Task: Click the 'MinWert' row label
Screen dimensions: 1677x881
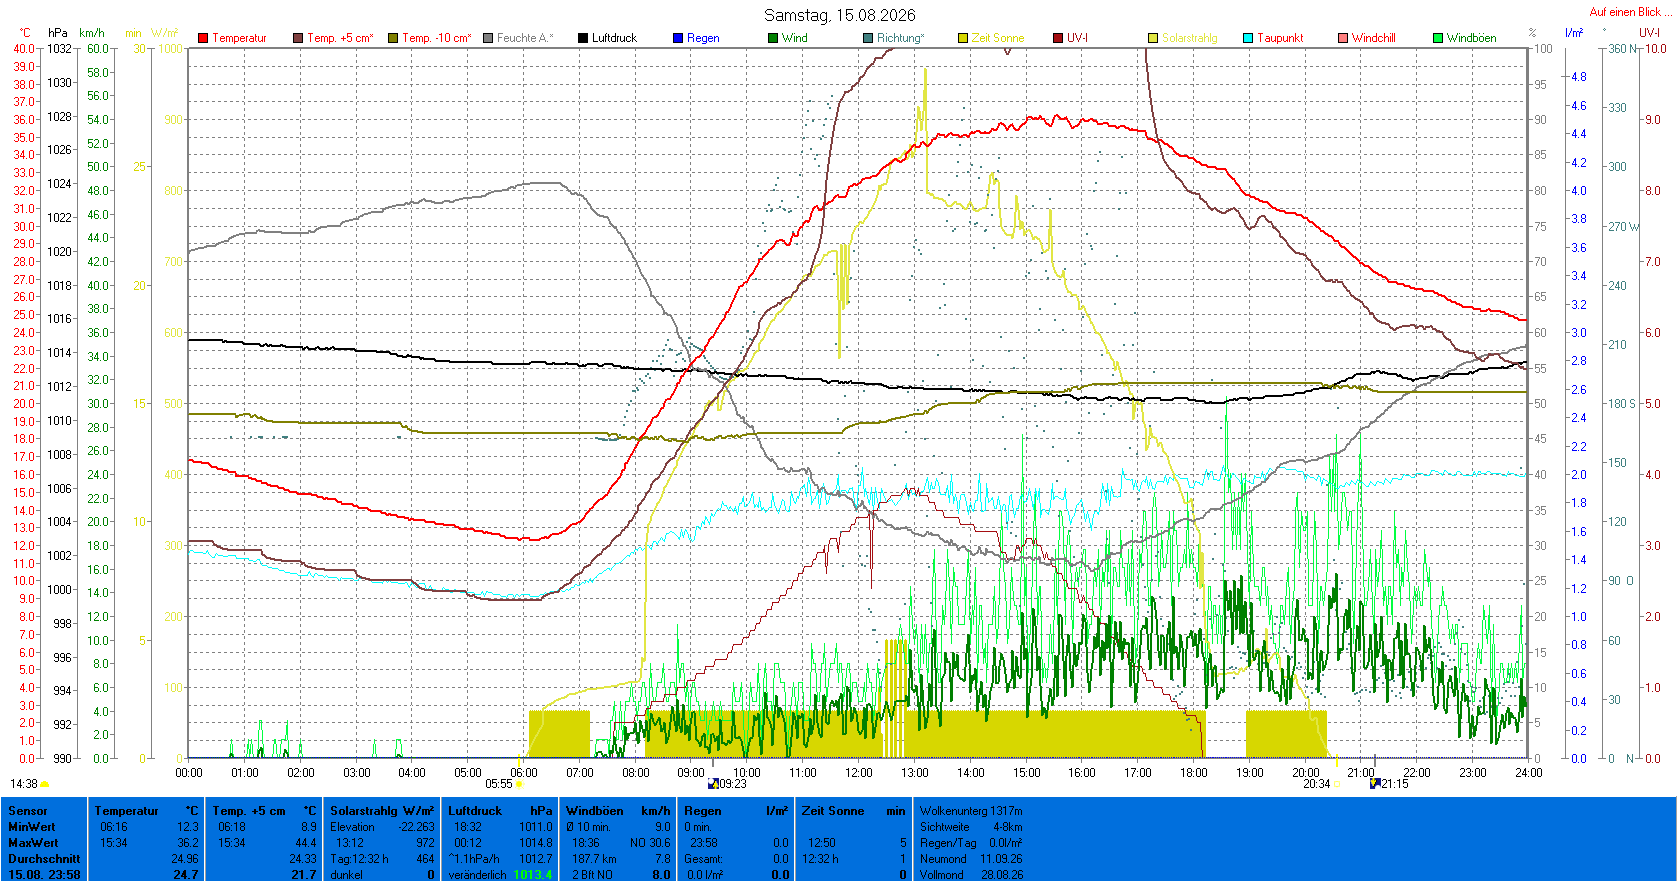Action: coord(32,827)
